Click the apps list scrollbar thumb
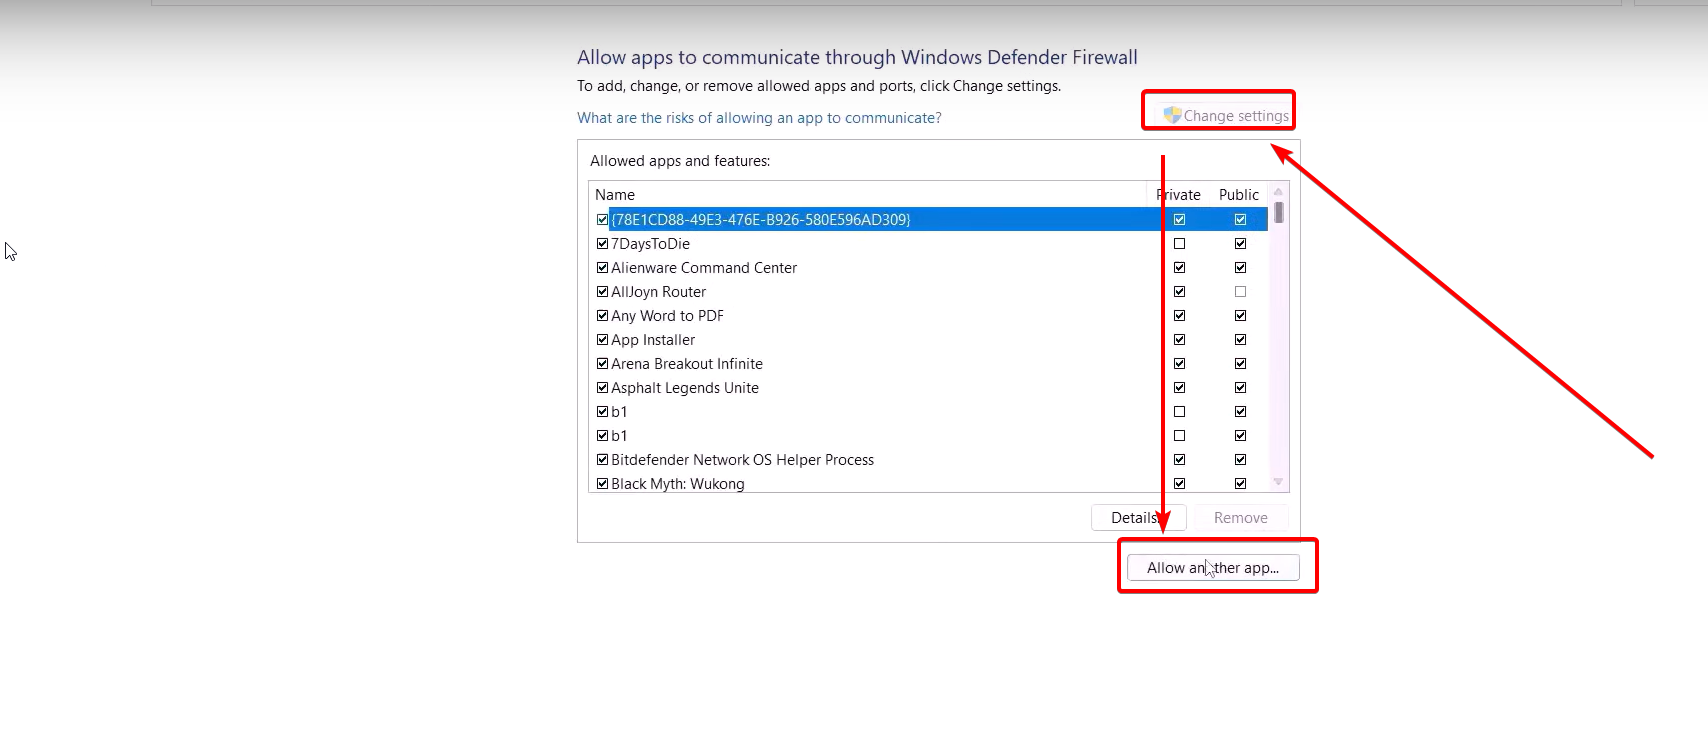This screenshot has width=1708, height=751. (1279, 212)
